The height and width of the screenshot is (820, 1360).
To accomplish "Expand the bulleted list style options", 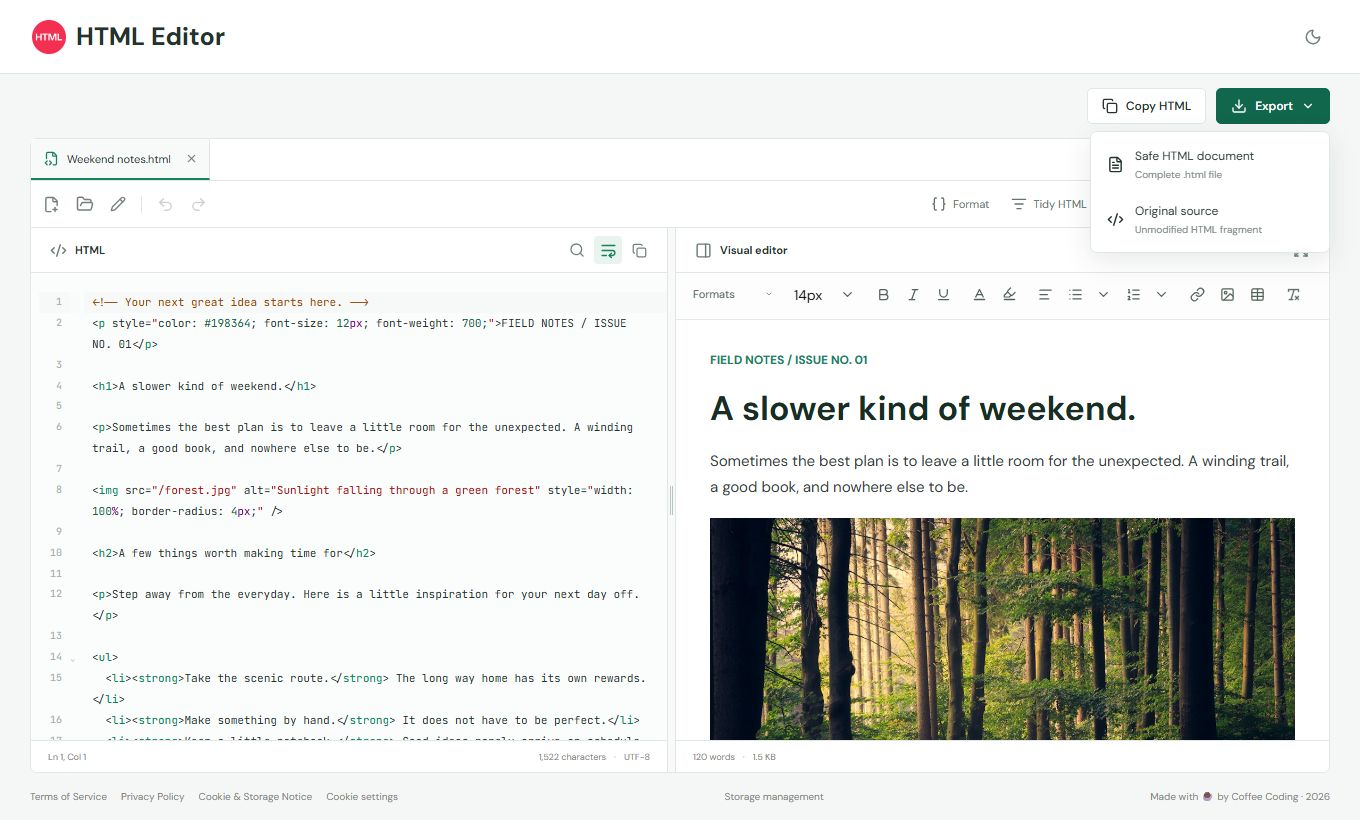I will pyautogui.click(x=1103, y=294).
